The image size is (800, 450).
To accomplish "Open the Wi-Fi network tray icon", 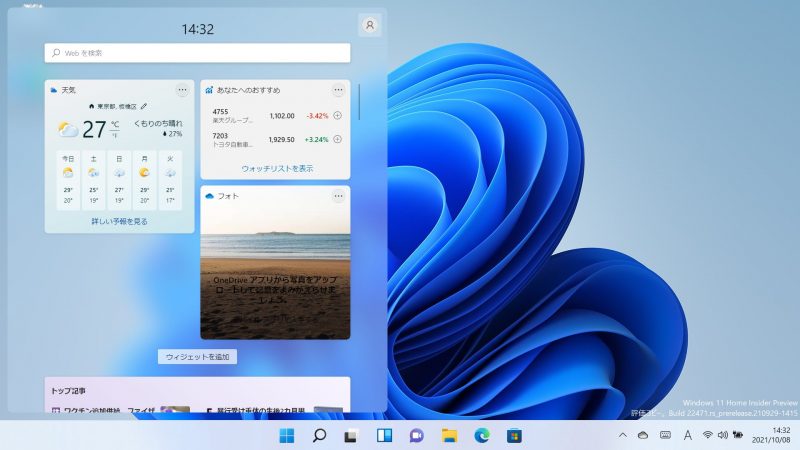I will pos(707,435).
